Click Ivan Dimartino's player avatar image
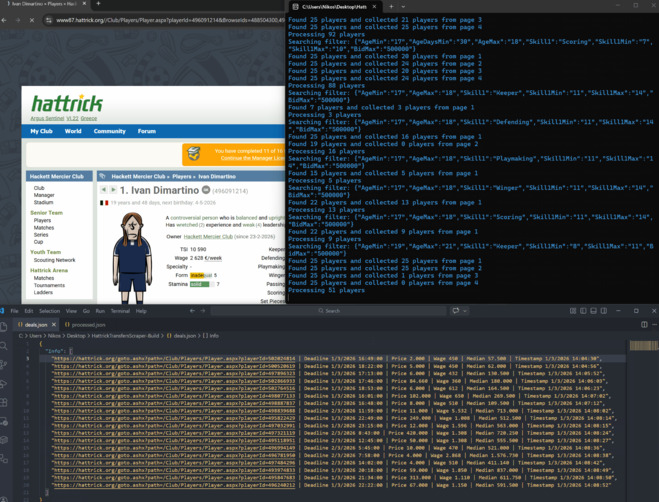 coord(132,258)
